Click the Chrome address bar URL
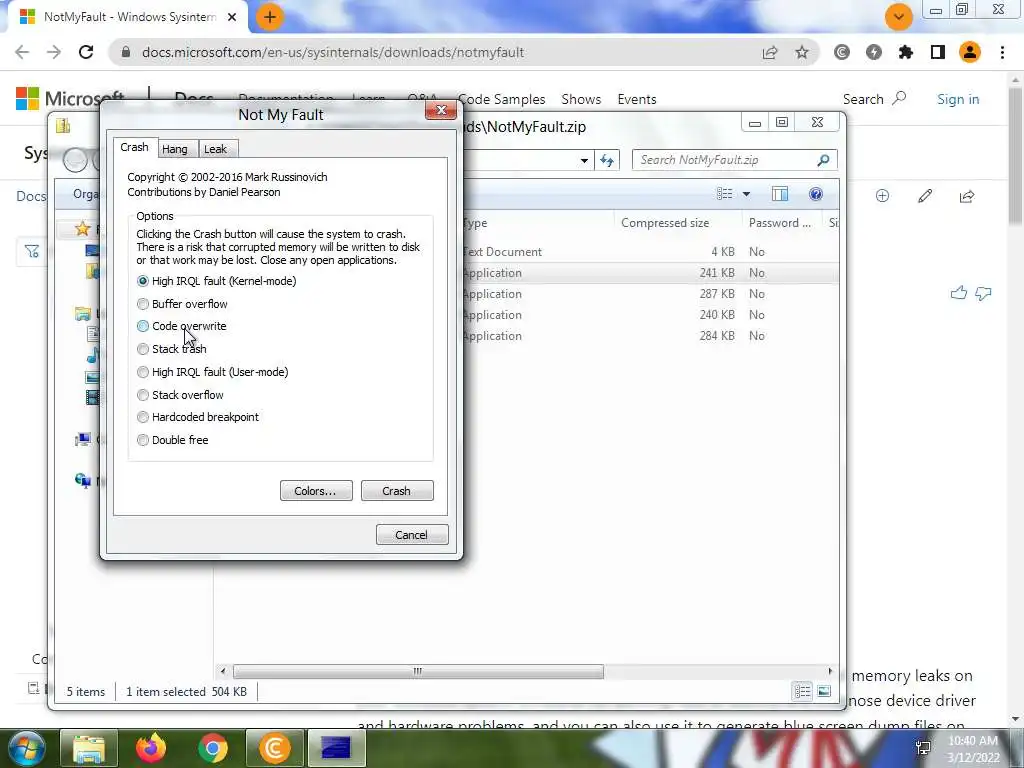This screenshot has height=768, width=1024. 332,52
